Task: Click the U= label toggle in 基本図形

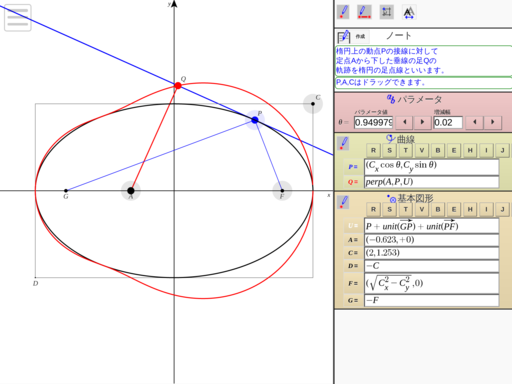Action: [353, 226]
